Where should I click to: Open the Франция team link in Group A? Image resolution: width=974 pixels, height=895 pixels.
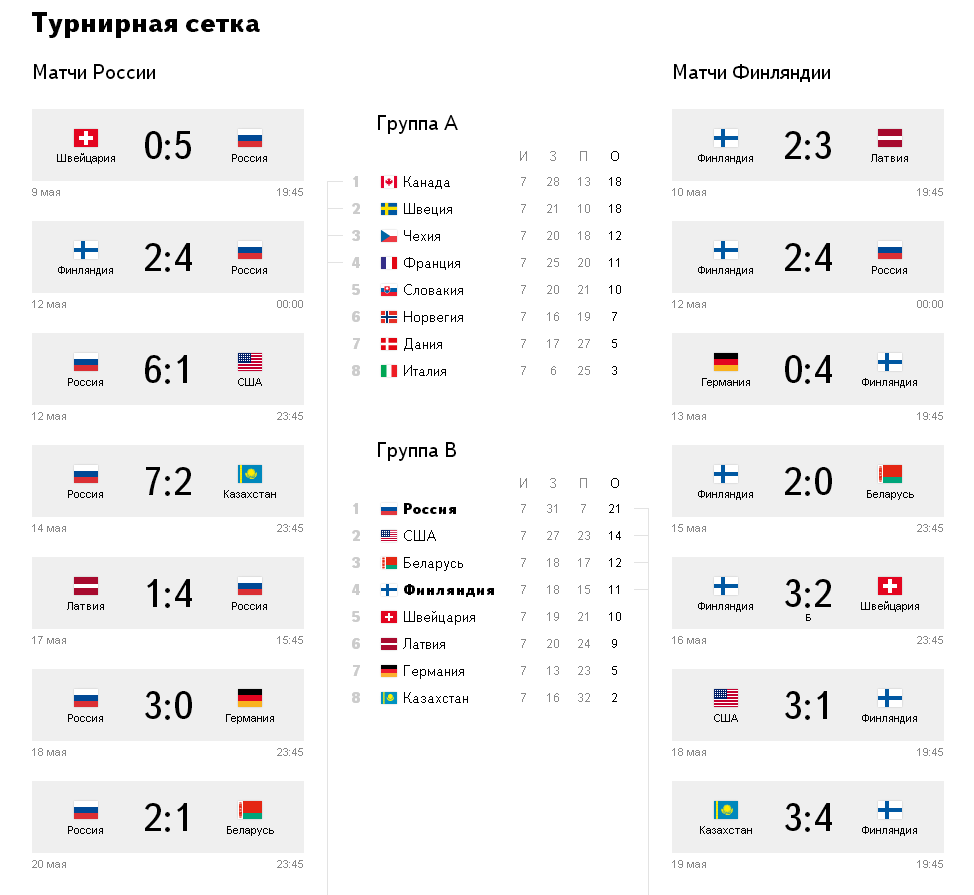(432, 263)
